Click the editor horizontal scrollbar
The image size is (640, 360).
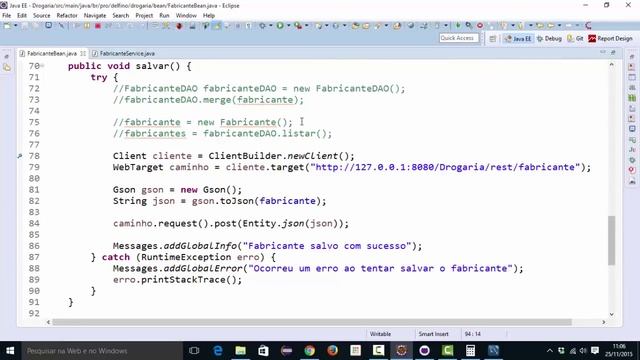pyautogui.click(x=312, y=322)
